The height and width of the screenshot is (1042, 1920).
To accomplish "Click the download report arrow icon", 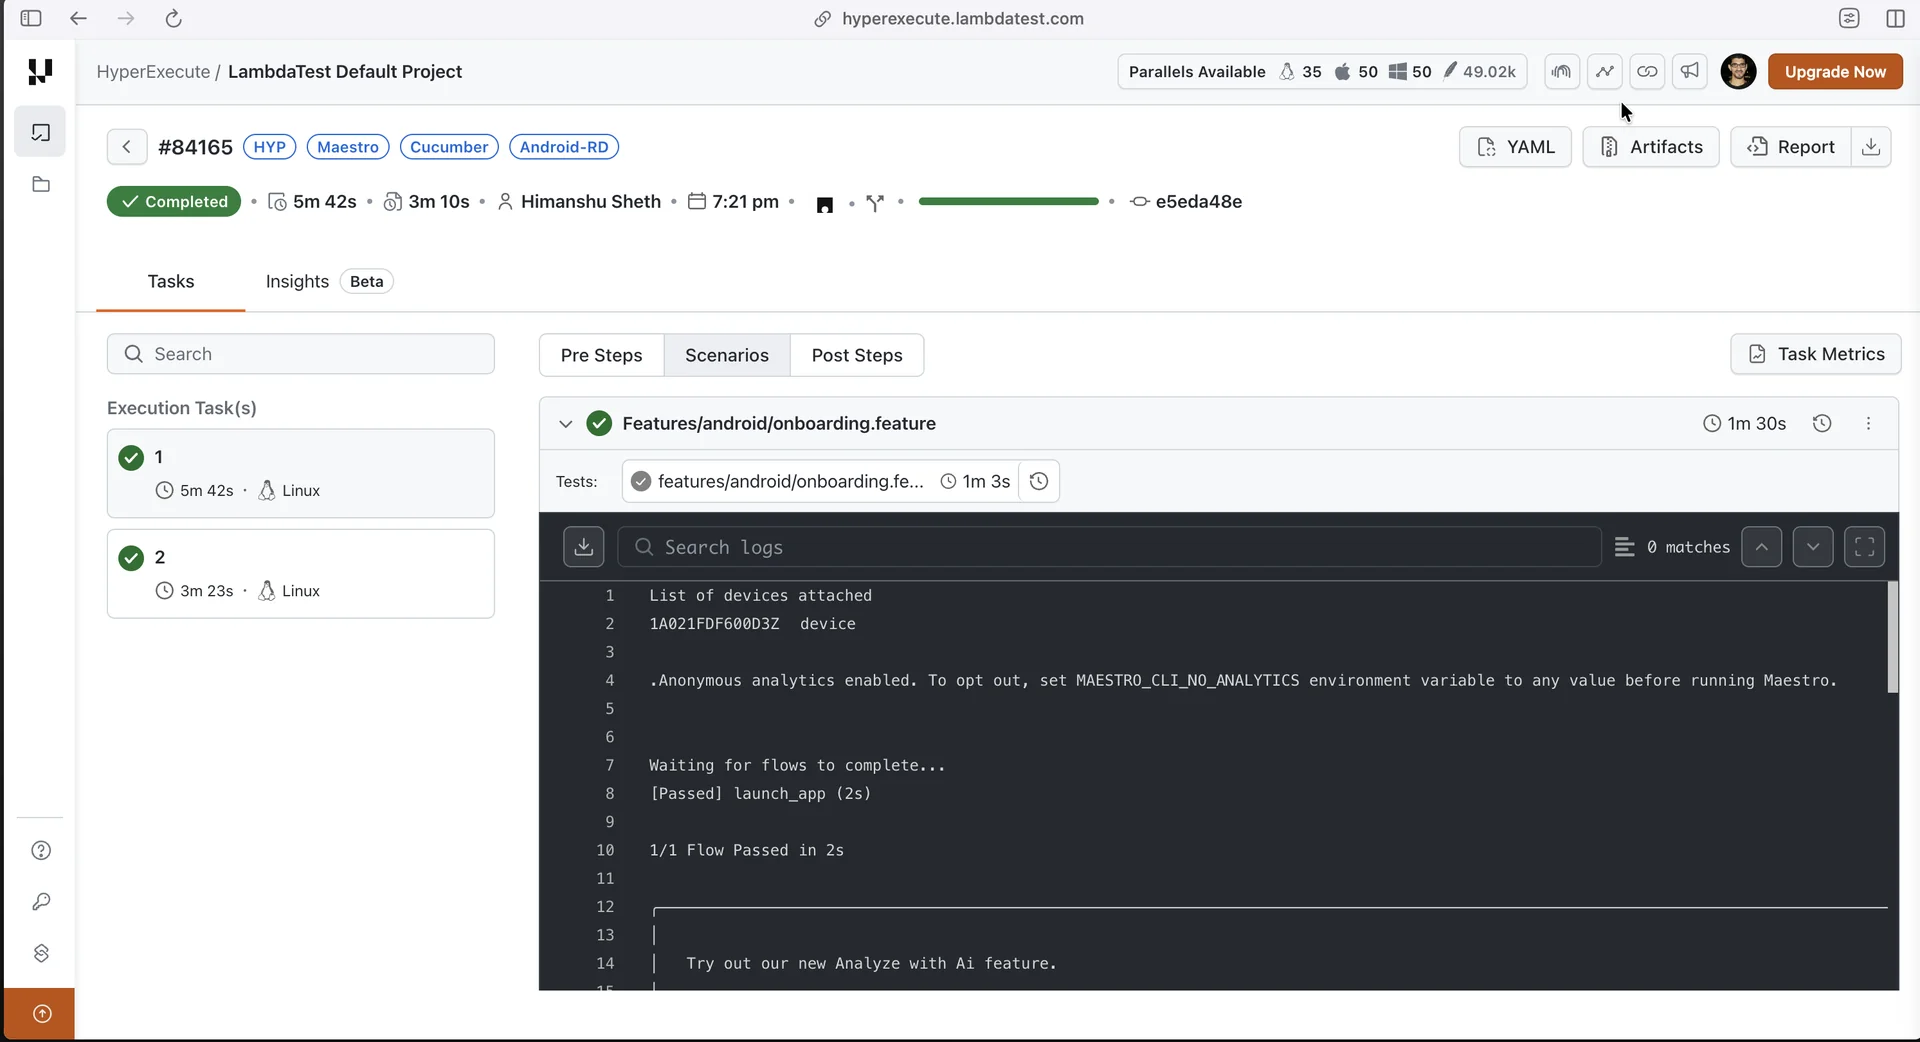I will tap(1871, 147).
